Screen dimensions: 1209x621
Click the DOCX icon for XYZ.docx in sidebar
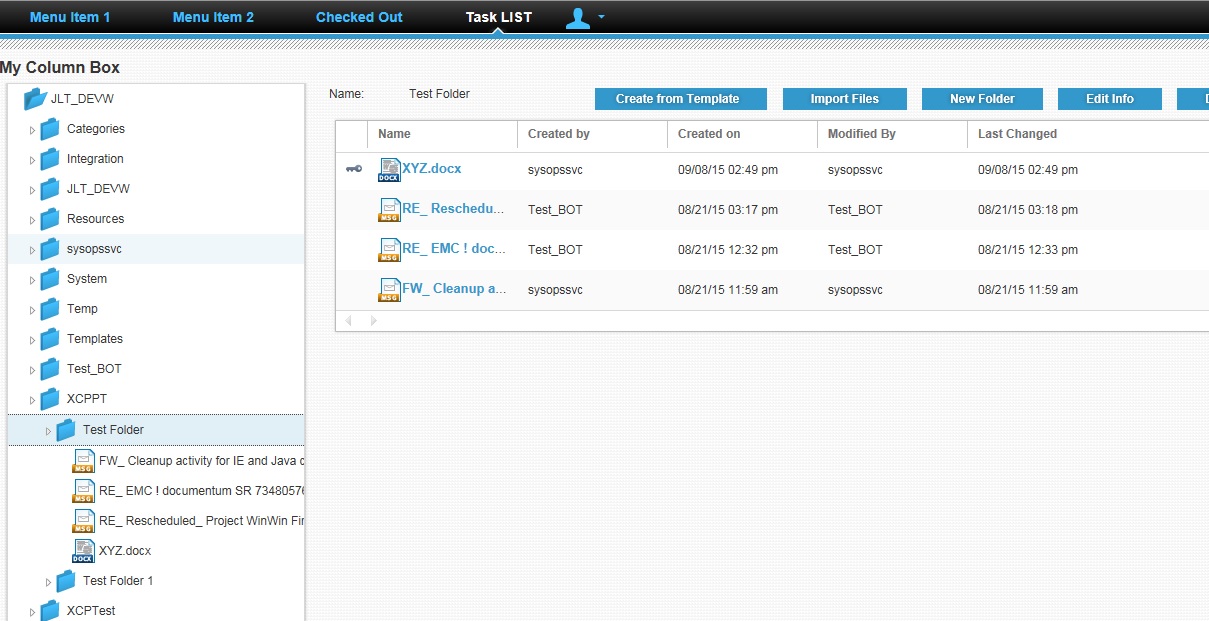[84, 550]
